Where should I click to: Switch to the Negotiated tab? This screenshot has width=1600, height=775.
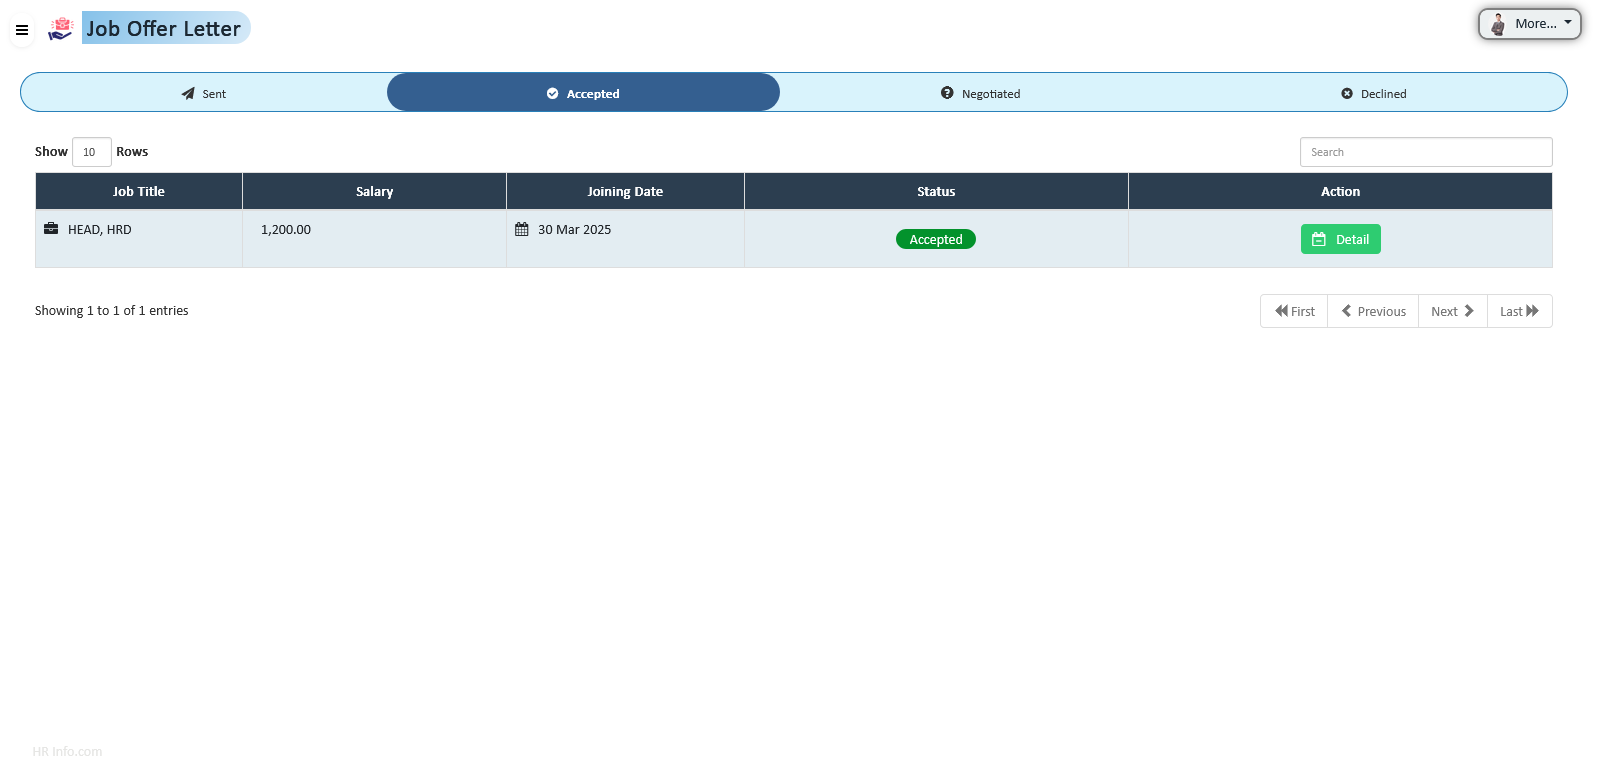[980, 93]
